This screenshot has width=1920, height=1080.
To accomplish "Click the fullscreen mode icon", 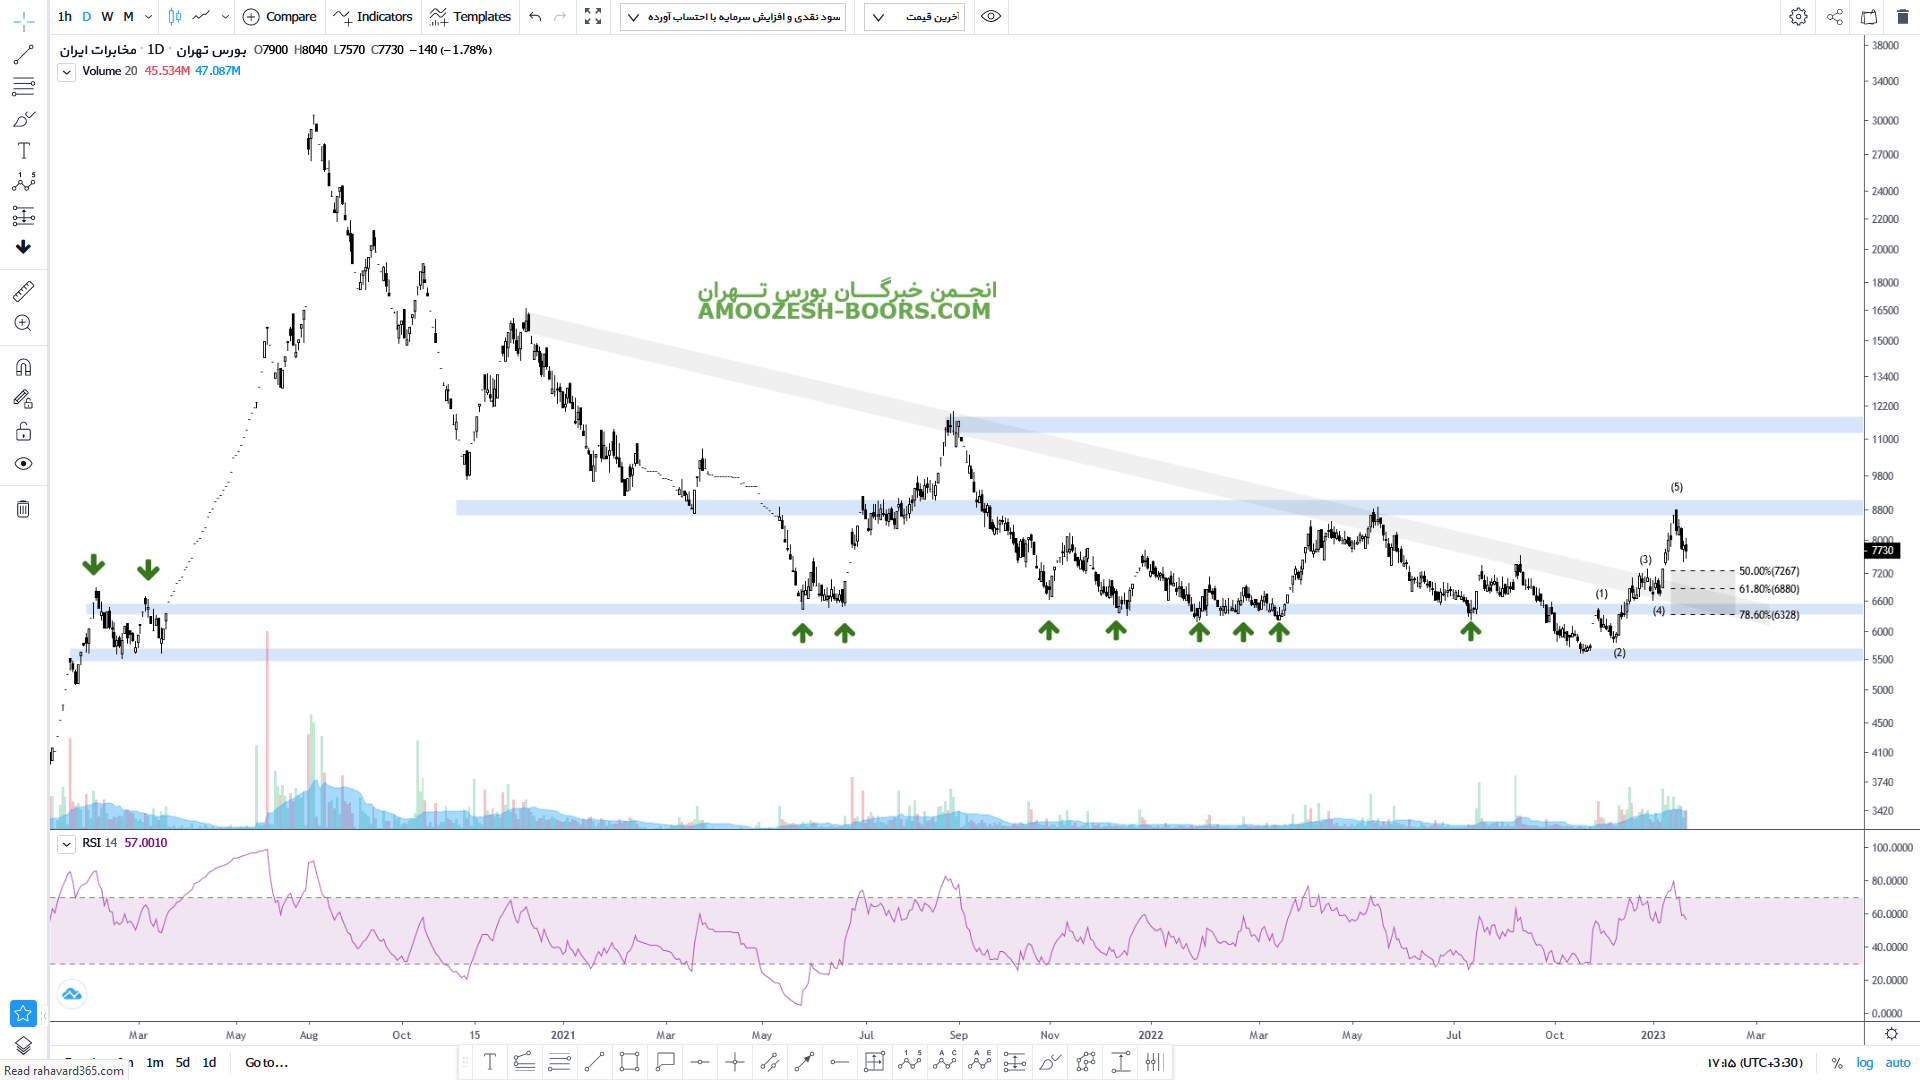I will pos(593,17).
